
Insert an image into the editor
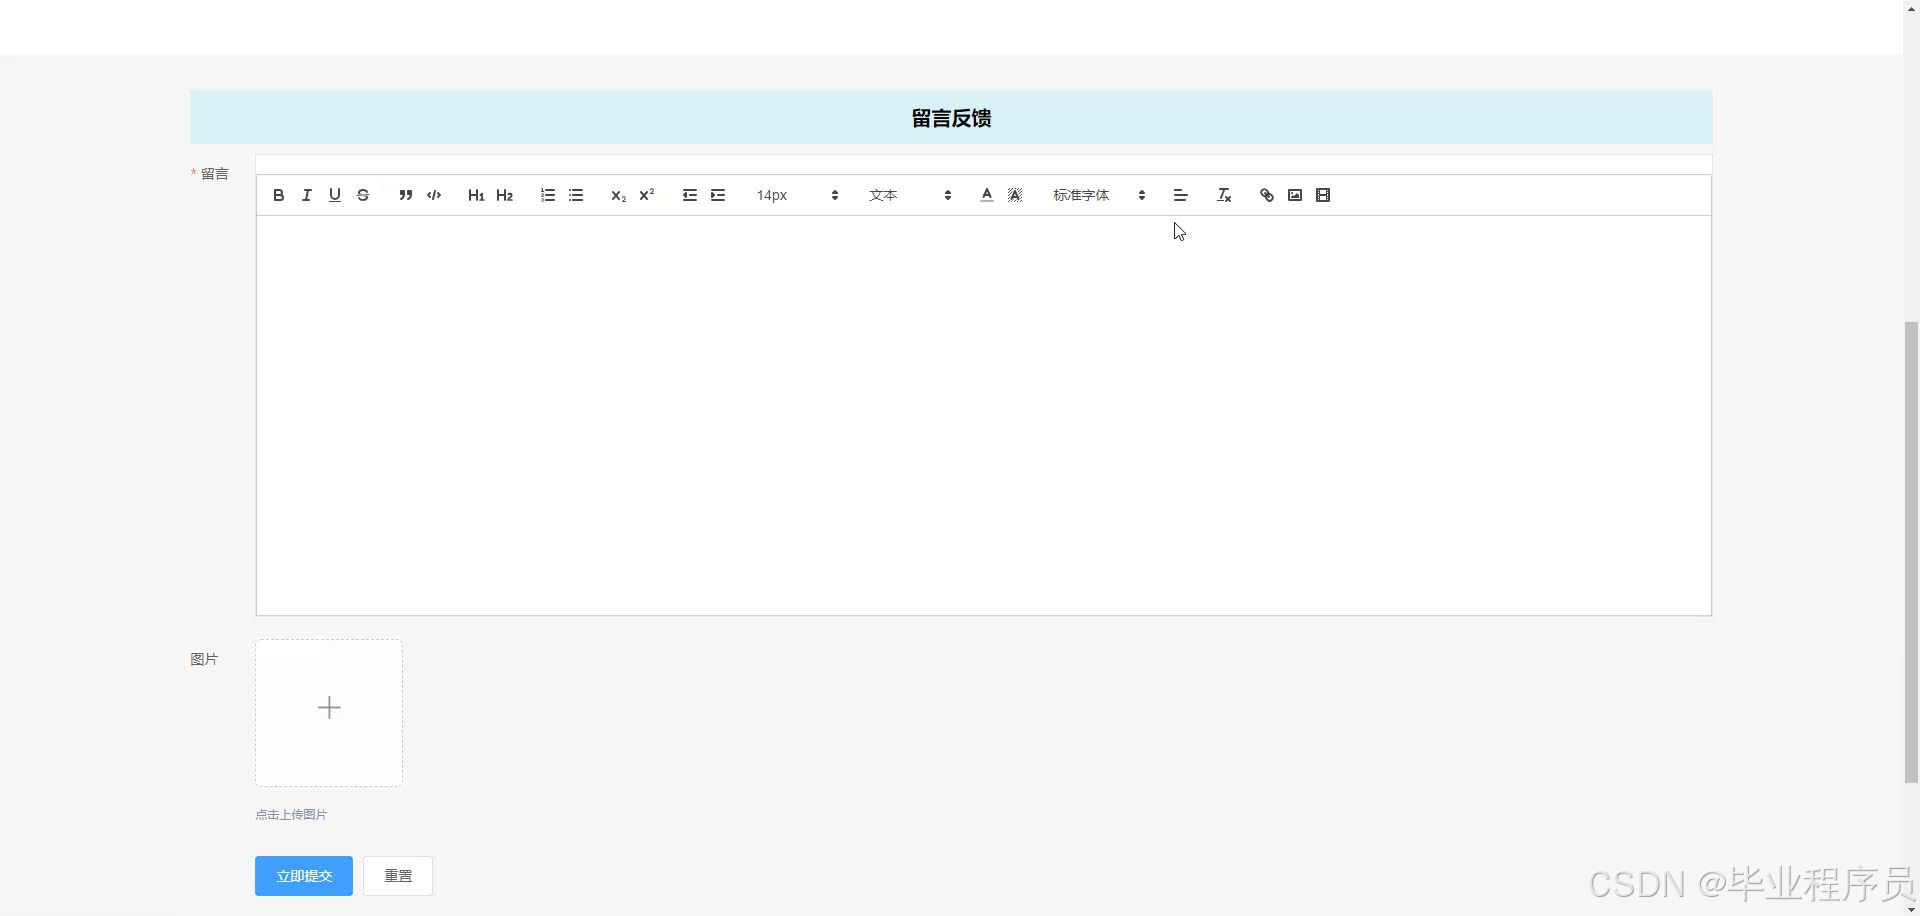click(1295, 195)
